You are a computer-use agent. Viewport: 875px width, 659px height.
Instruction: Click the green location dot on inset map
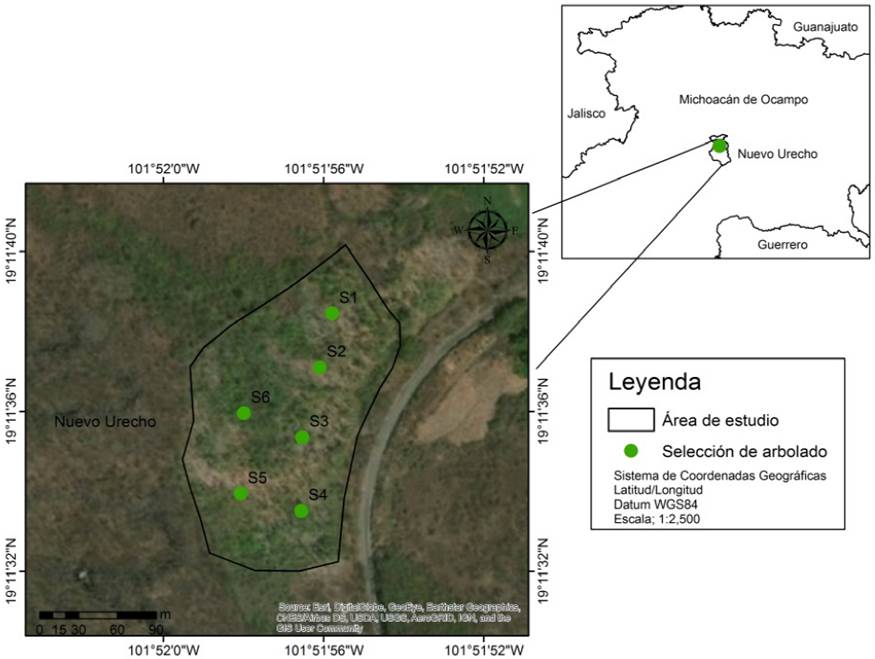(719, 146)
